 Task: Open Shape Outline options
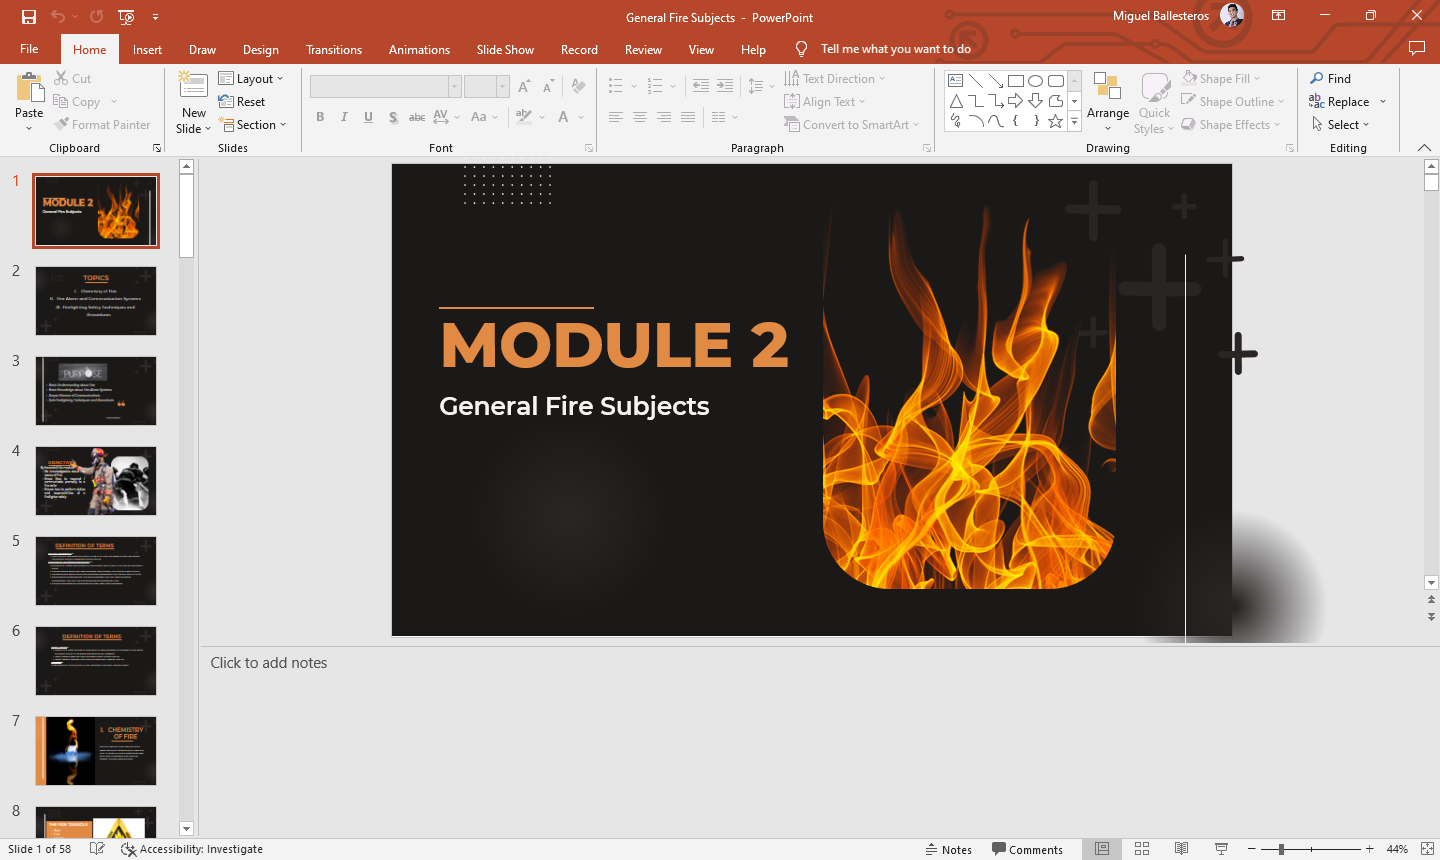pos(1233,102)
